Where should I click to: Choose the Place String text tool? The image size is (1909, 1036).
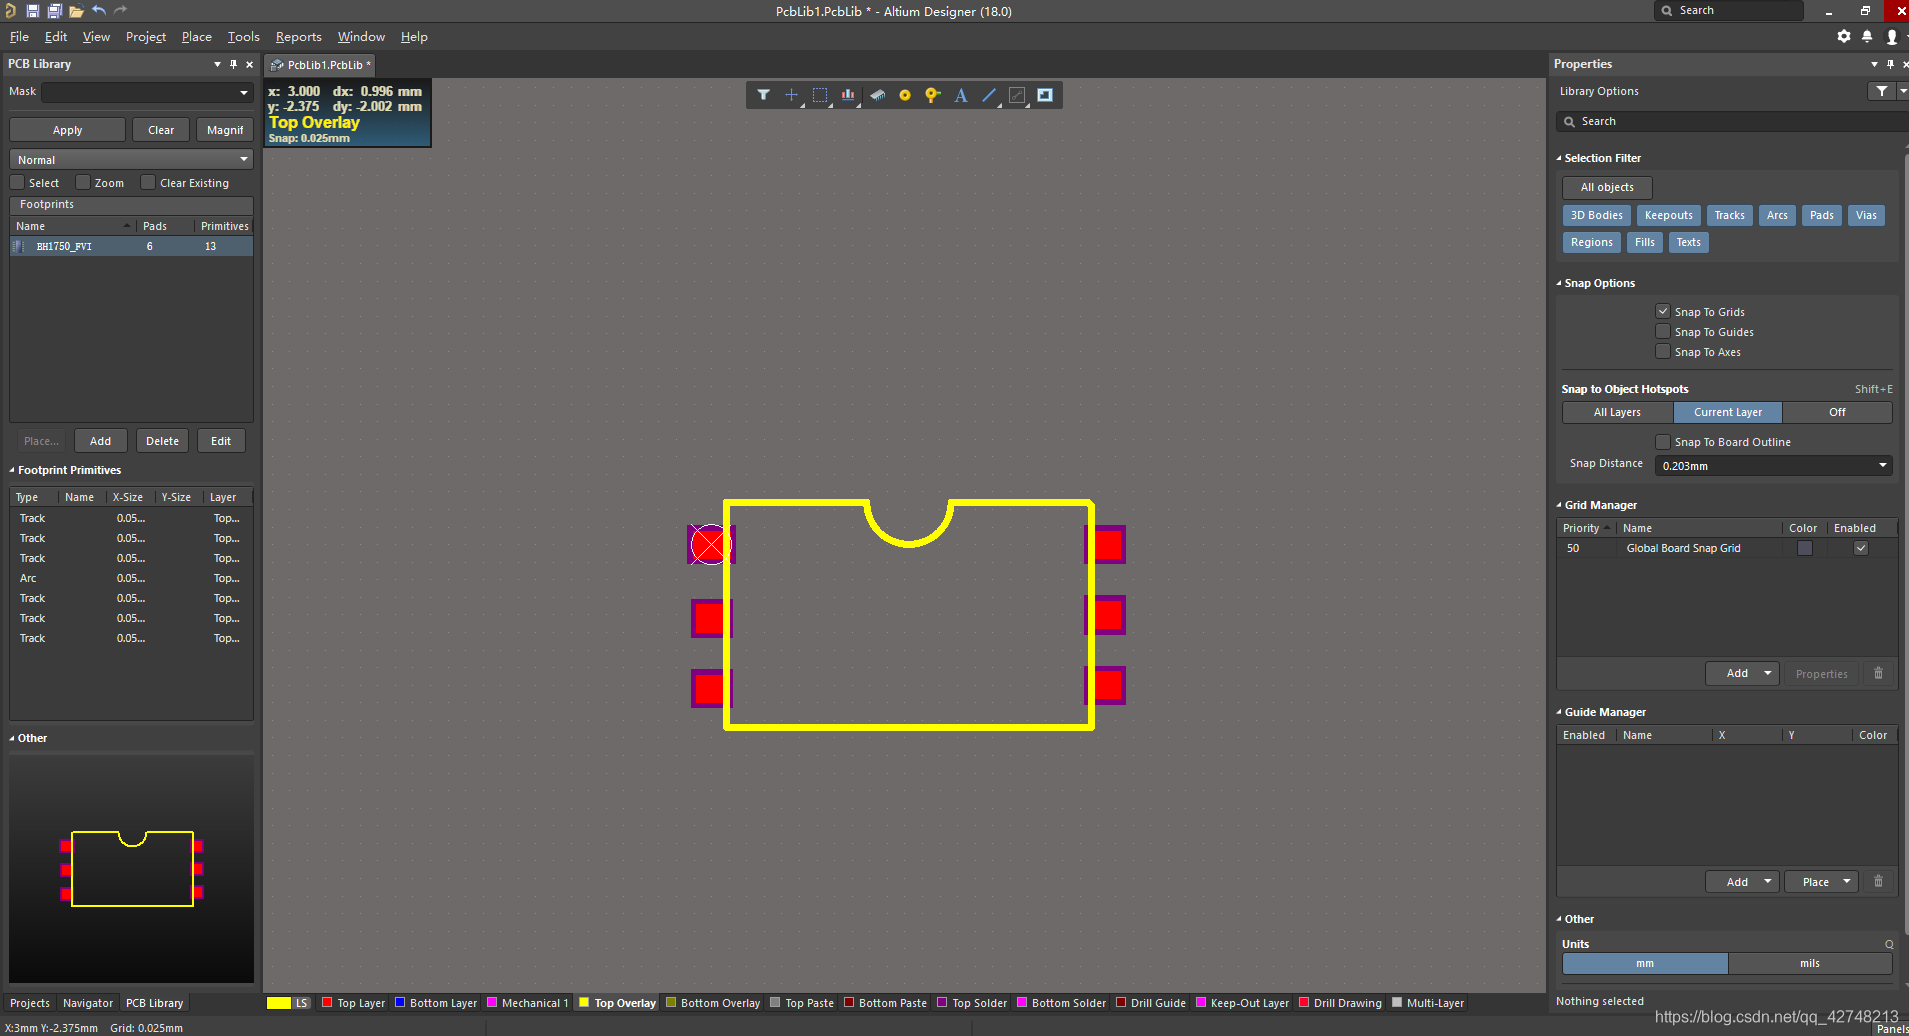point(960,95)
